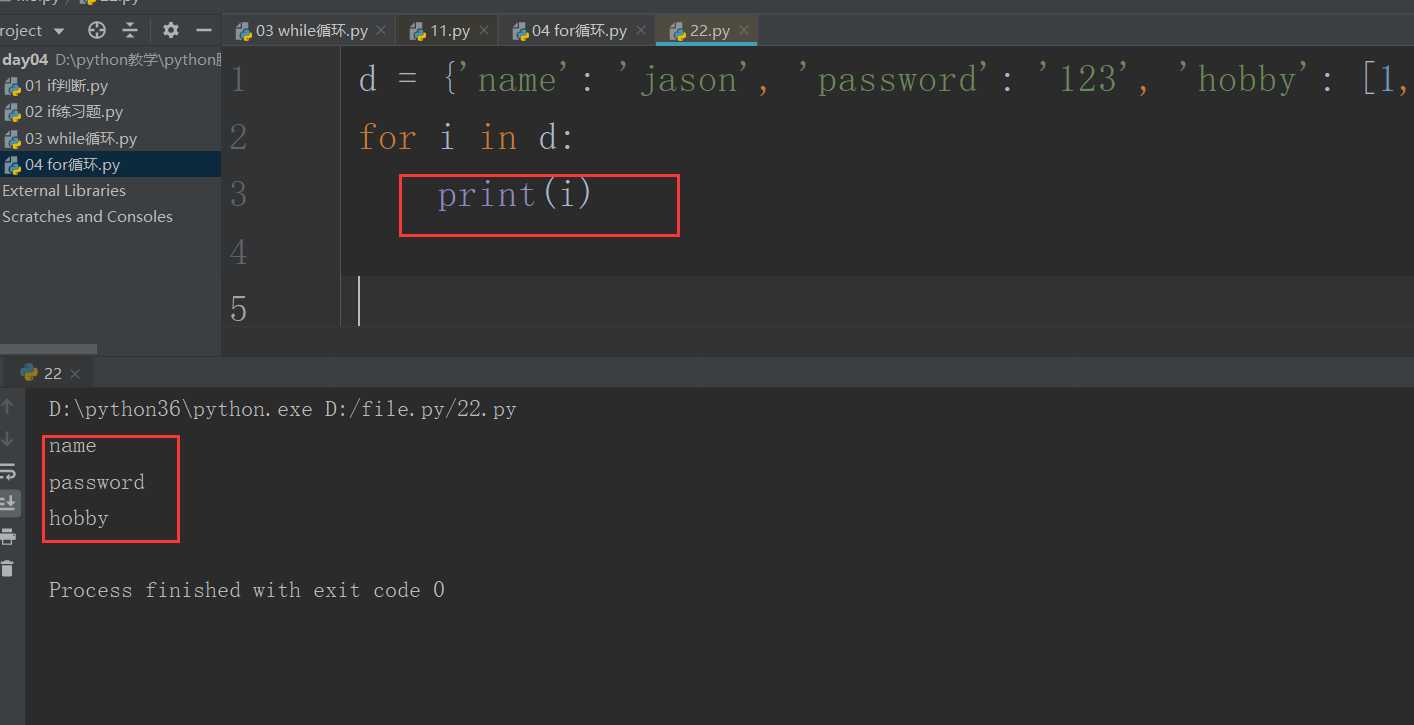Close the 04 for循环.py editor tab
The height and width of the screenshot is (725, 1414).
(640, 31)
